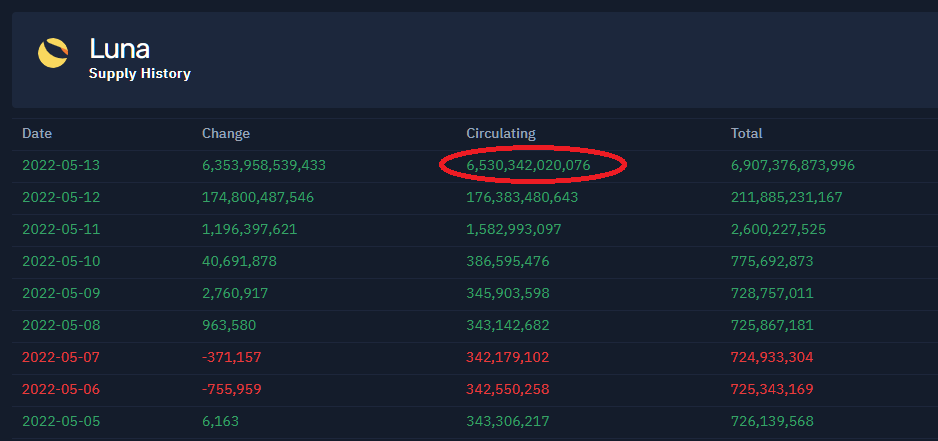Screen dimensions: 938x441
Task: Click total value 775,692,873
Action: (772, 261)
